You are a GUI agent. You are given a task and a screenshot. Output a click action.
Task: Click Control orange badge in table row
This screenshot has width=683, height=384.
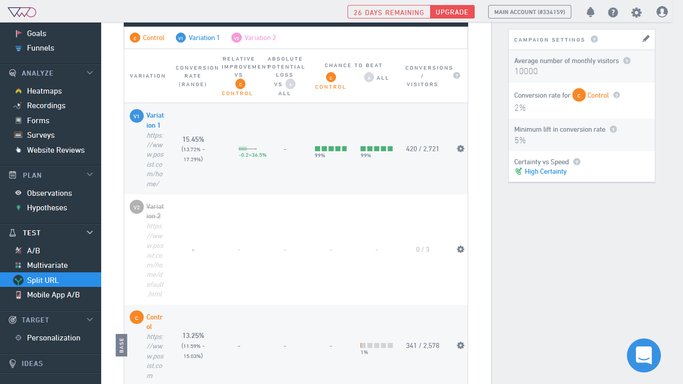(136, 317)
